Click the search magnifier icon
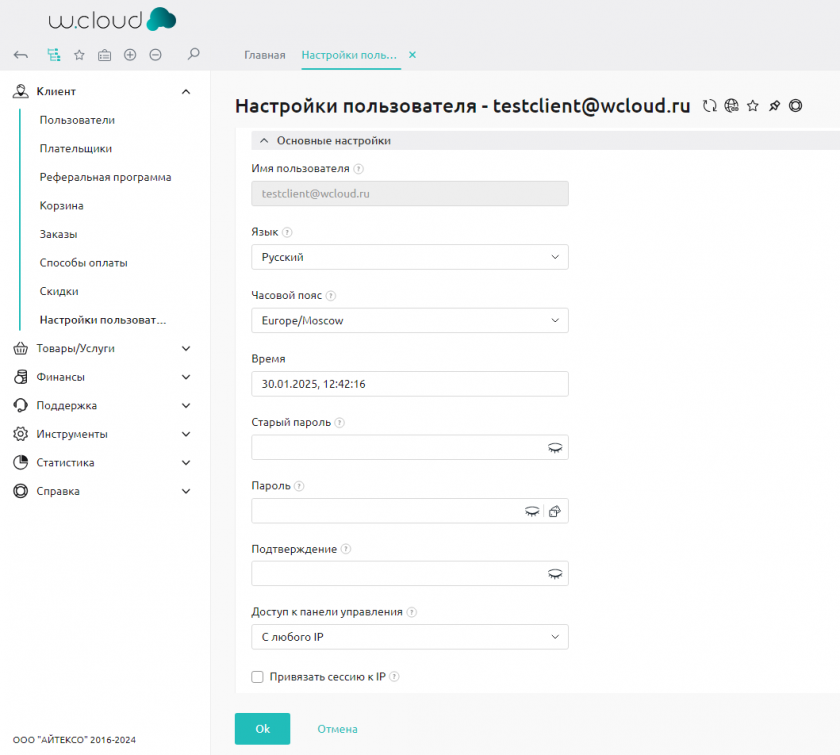 point(194,55)
